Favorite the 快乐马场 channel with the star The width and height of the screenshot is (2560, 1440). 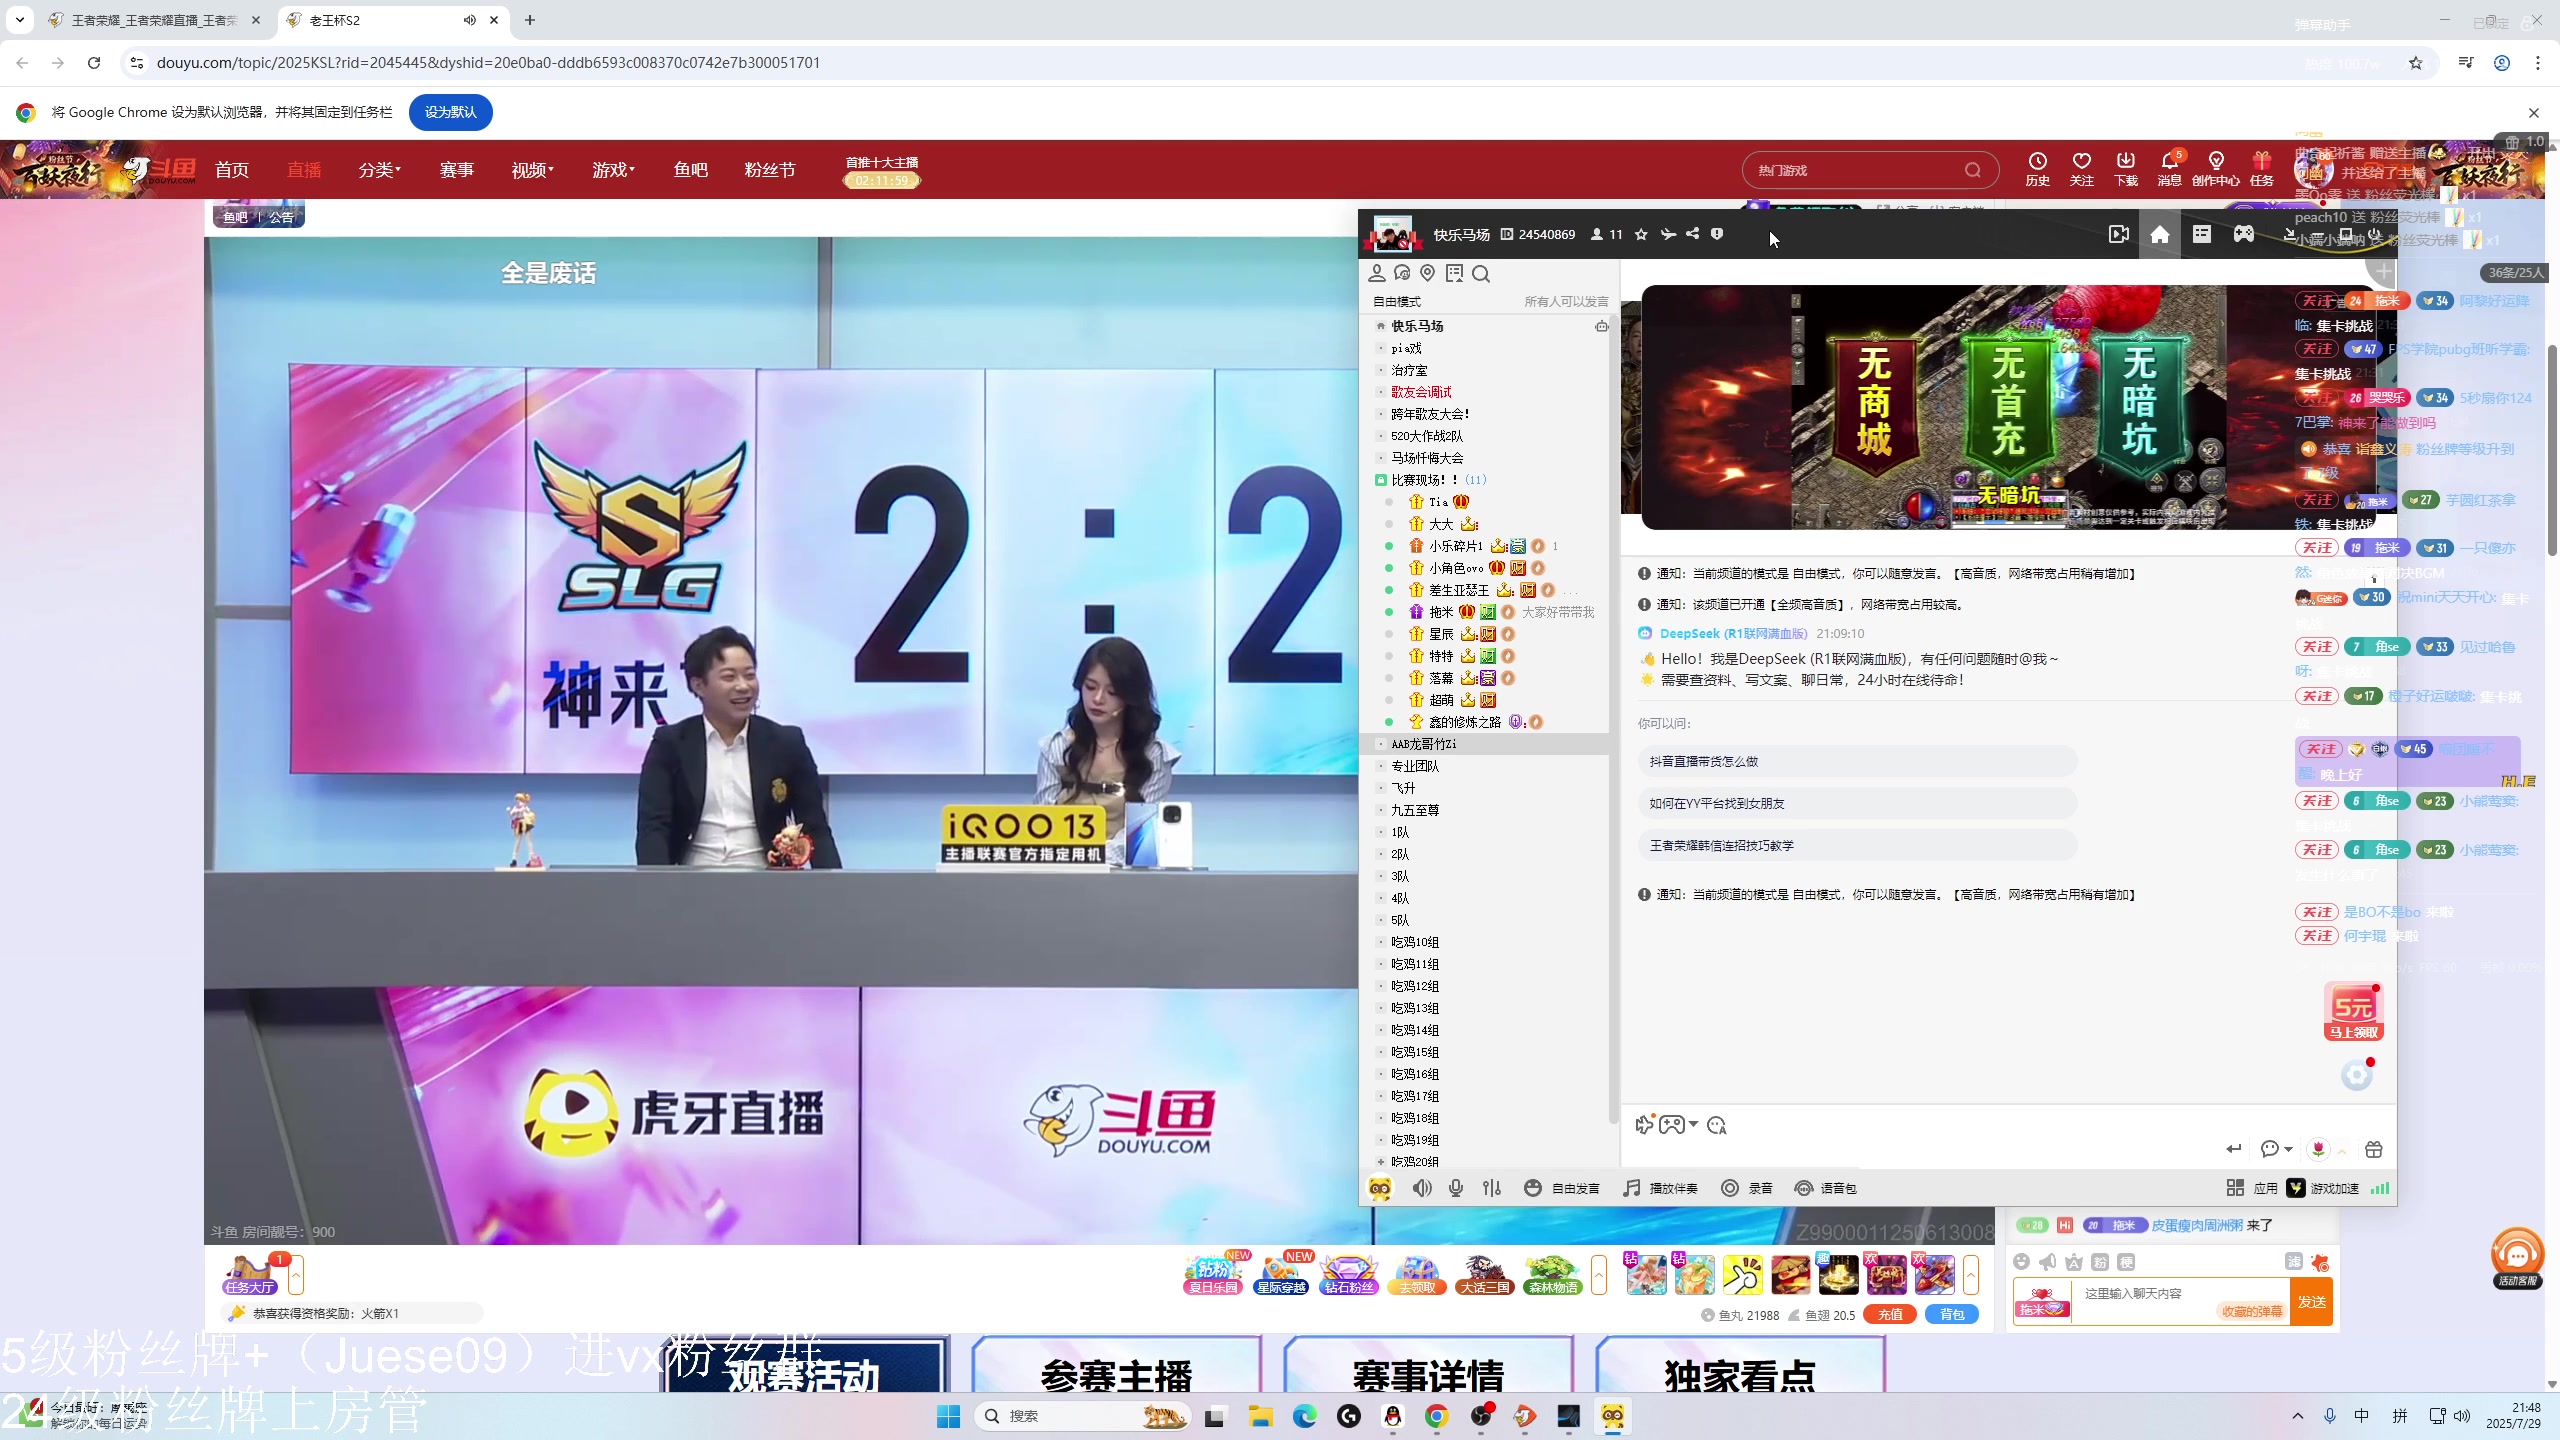1641,234
